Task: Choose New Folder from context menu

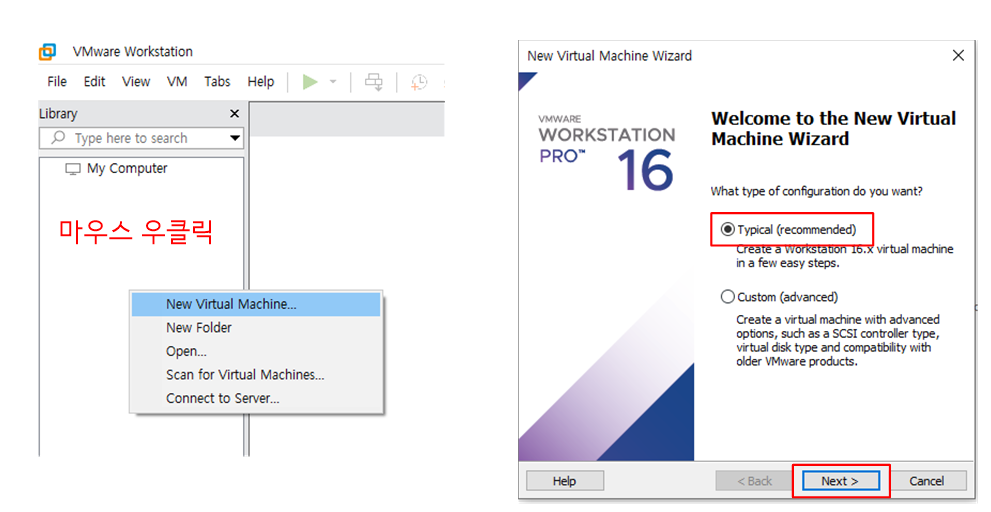Action: [x=256, y=327]
